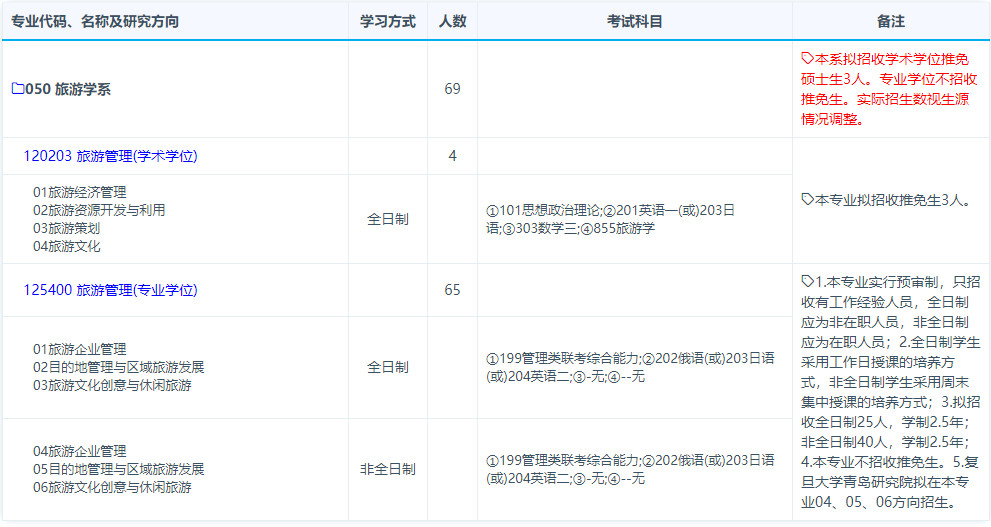Click the folder icon beside 050 旅游学系
991x527 pixels.
click(x=17, y=89)
